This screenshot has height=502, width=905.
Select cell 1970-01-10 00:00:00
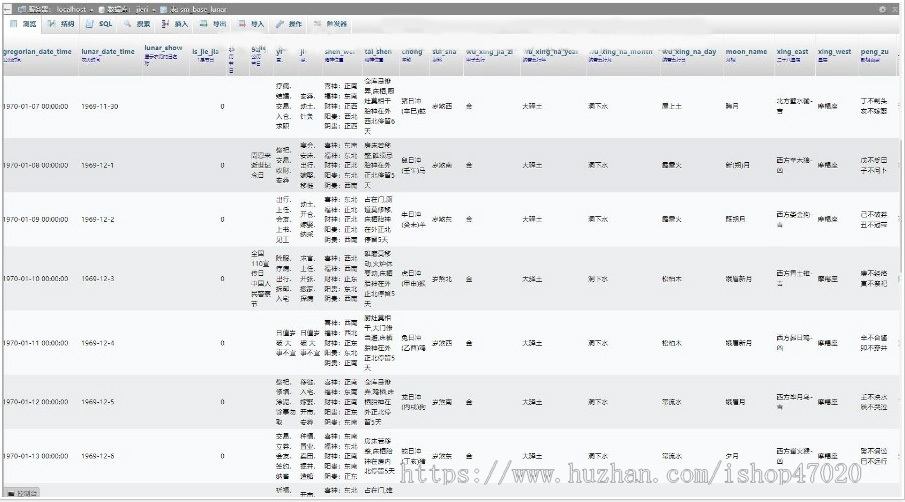pos(36,279)
